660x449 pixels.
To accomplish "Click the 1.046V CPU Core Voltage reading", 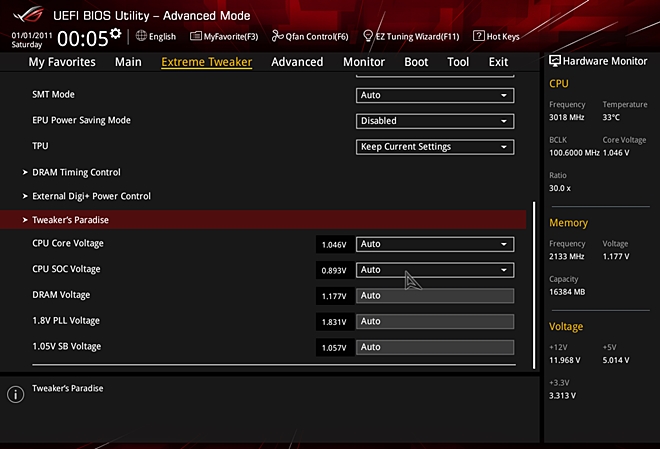I will tap(334, 244).
